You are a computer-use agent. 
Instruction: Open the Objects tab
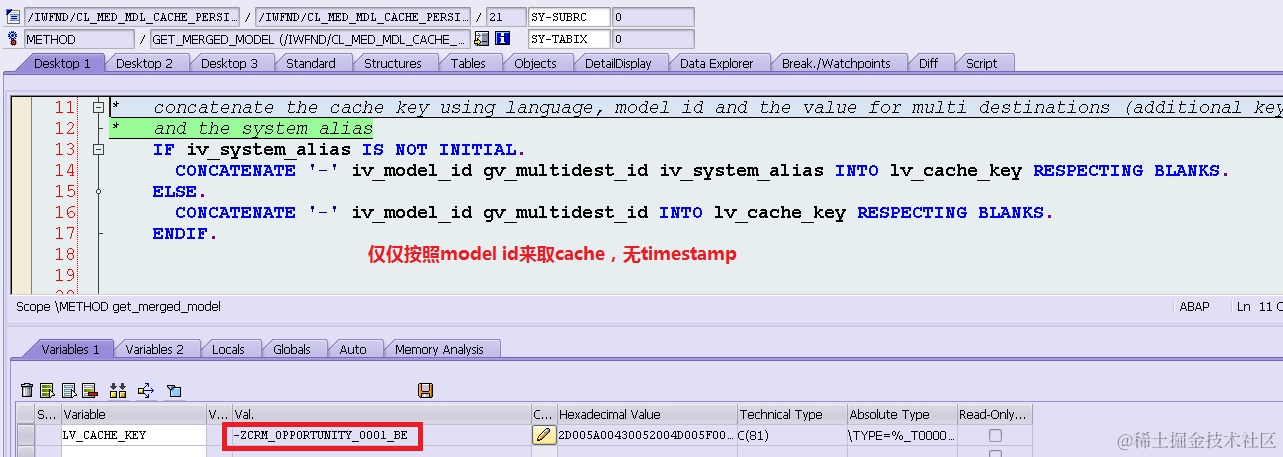[535, 63]
